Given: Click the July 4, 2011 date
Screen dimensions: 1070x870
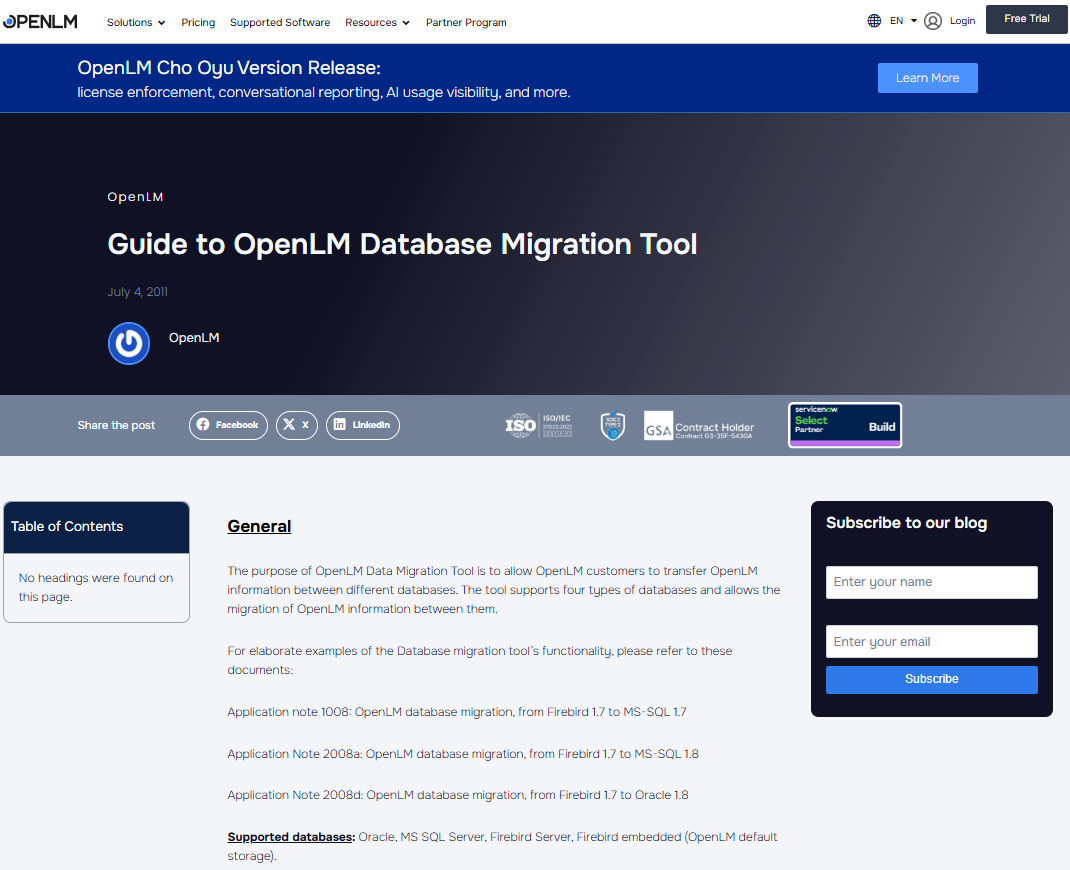Looking at the screenshot, I should coord(137,292).
